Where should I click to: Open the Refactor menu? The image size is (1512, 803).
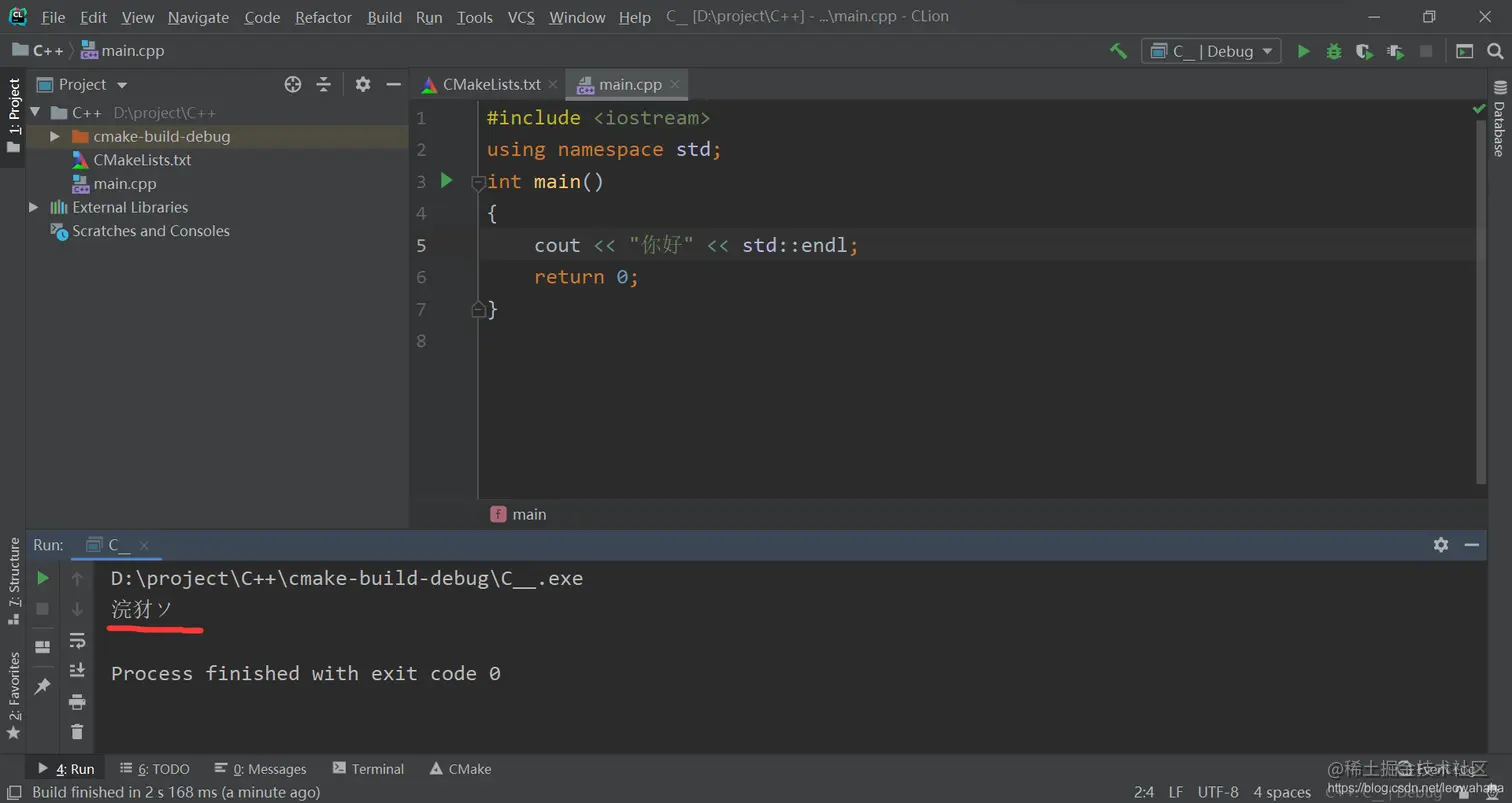(x=323, y=17)
